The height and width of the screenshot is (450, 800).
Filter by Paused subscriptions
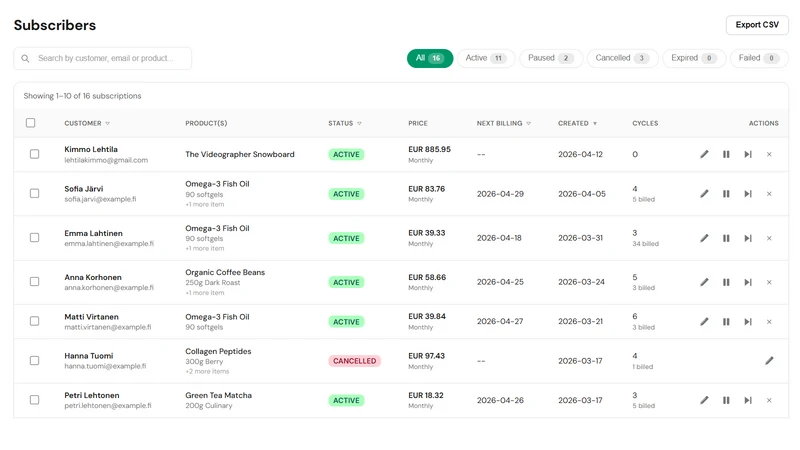click(551, 58)
